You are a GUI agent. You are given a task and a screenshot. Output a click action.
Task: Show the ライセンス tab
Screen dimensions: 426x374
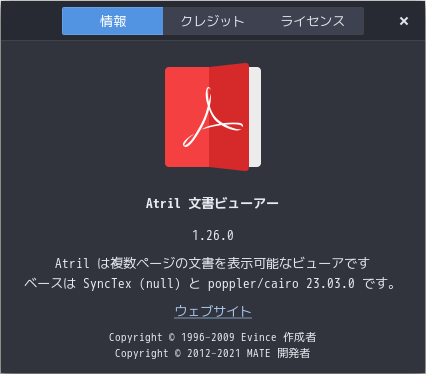[313, 21]
